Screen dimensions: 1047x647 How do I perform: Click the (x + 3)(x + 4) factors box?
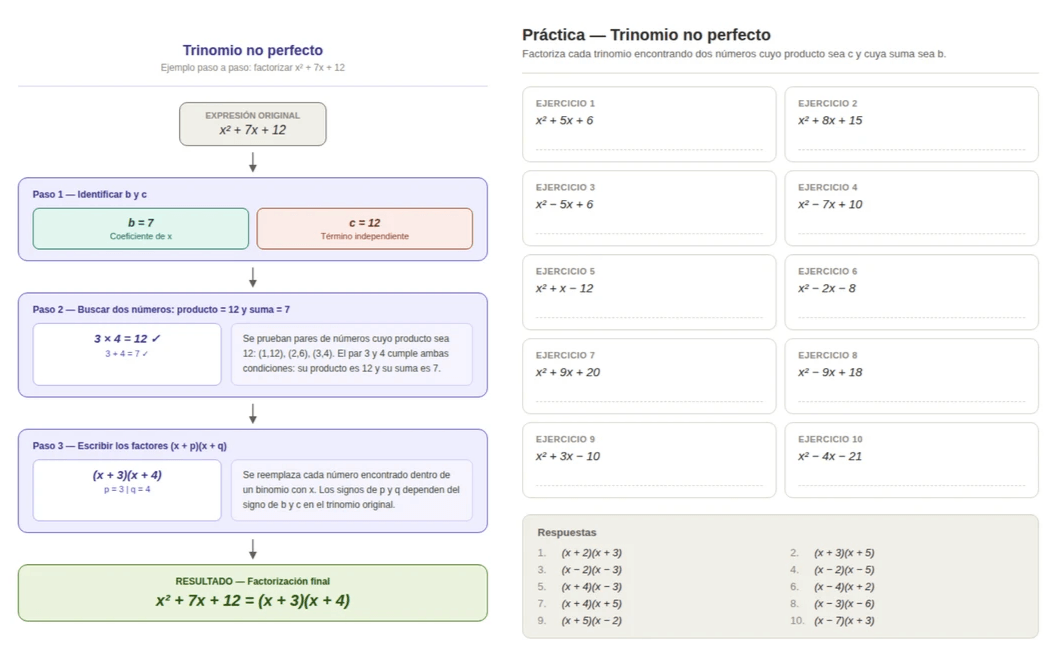(127, 490)
